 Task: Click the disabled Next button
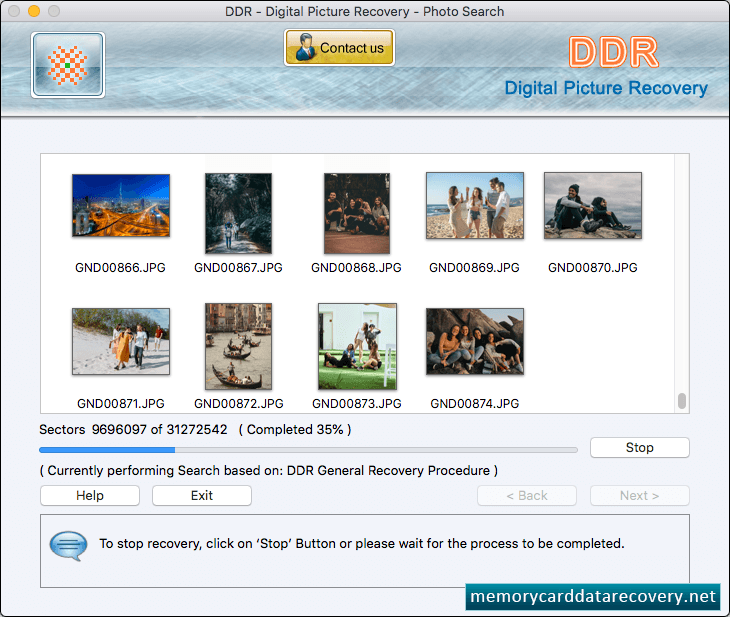point(640,495)
